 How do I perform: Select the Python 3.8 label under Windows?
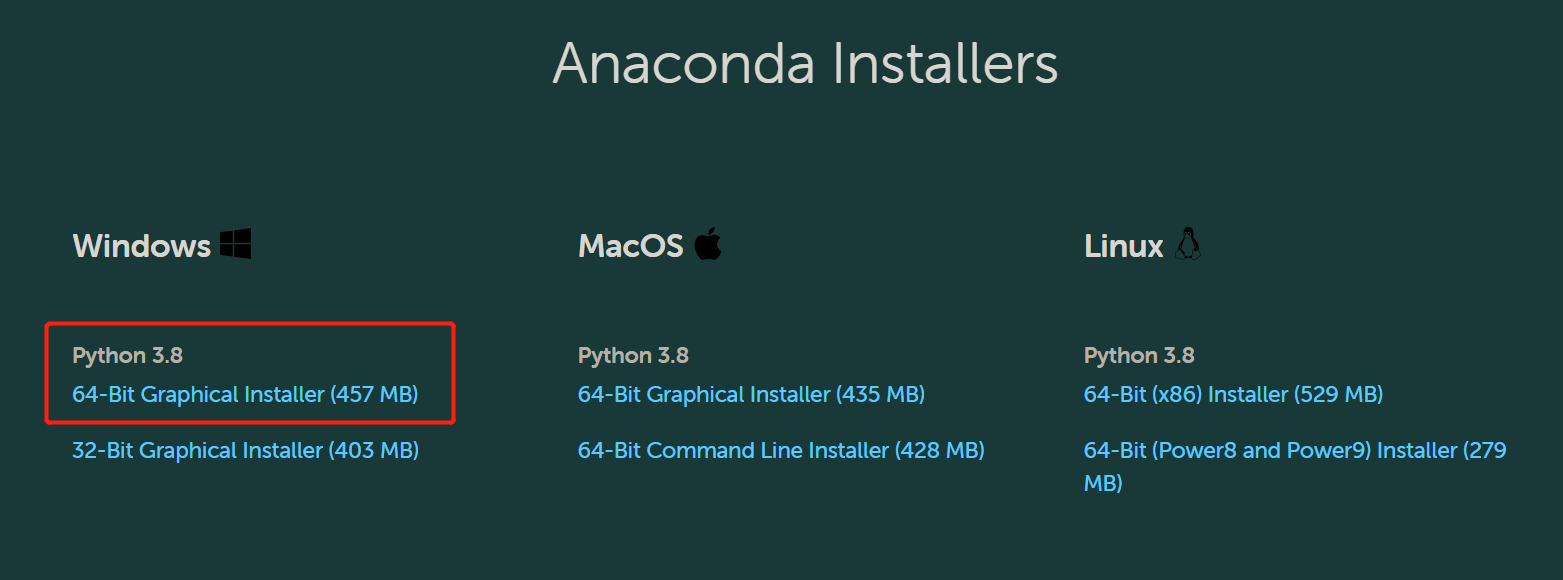(127, 355)
